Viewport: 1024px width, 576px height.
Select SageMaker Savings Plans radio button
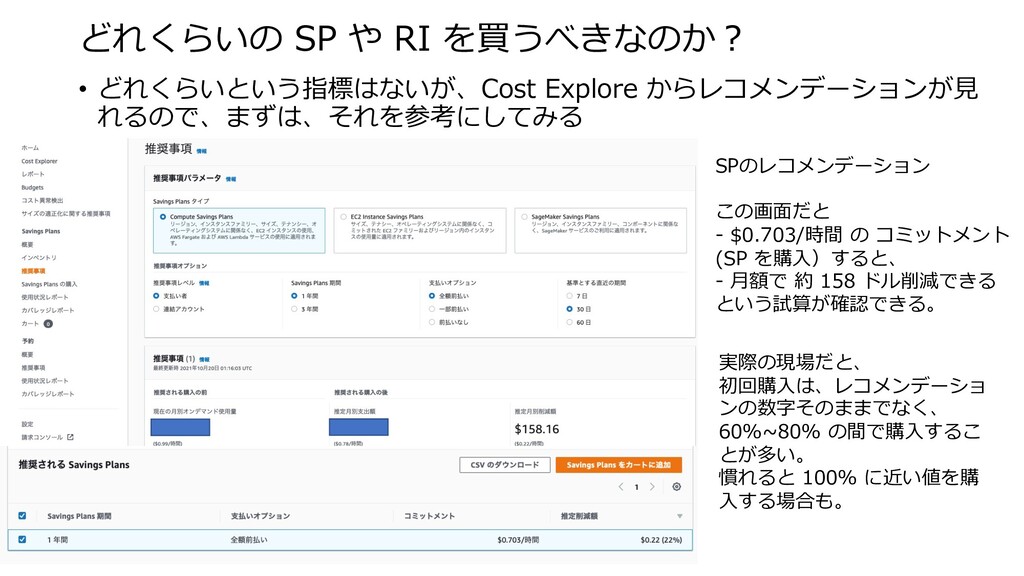point(524,217)
